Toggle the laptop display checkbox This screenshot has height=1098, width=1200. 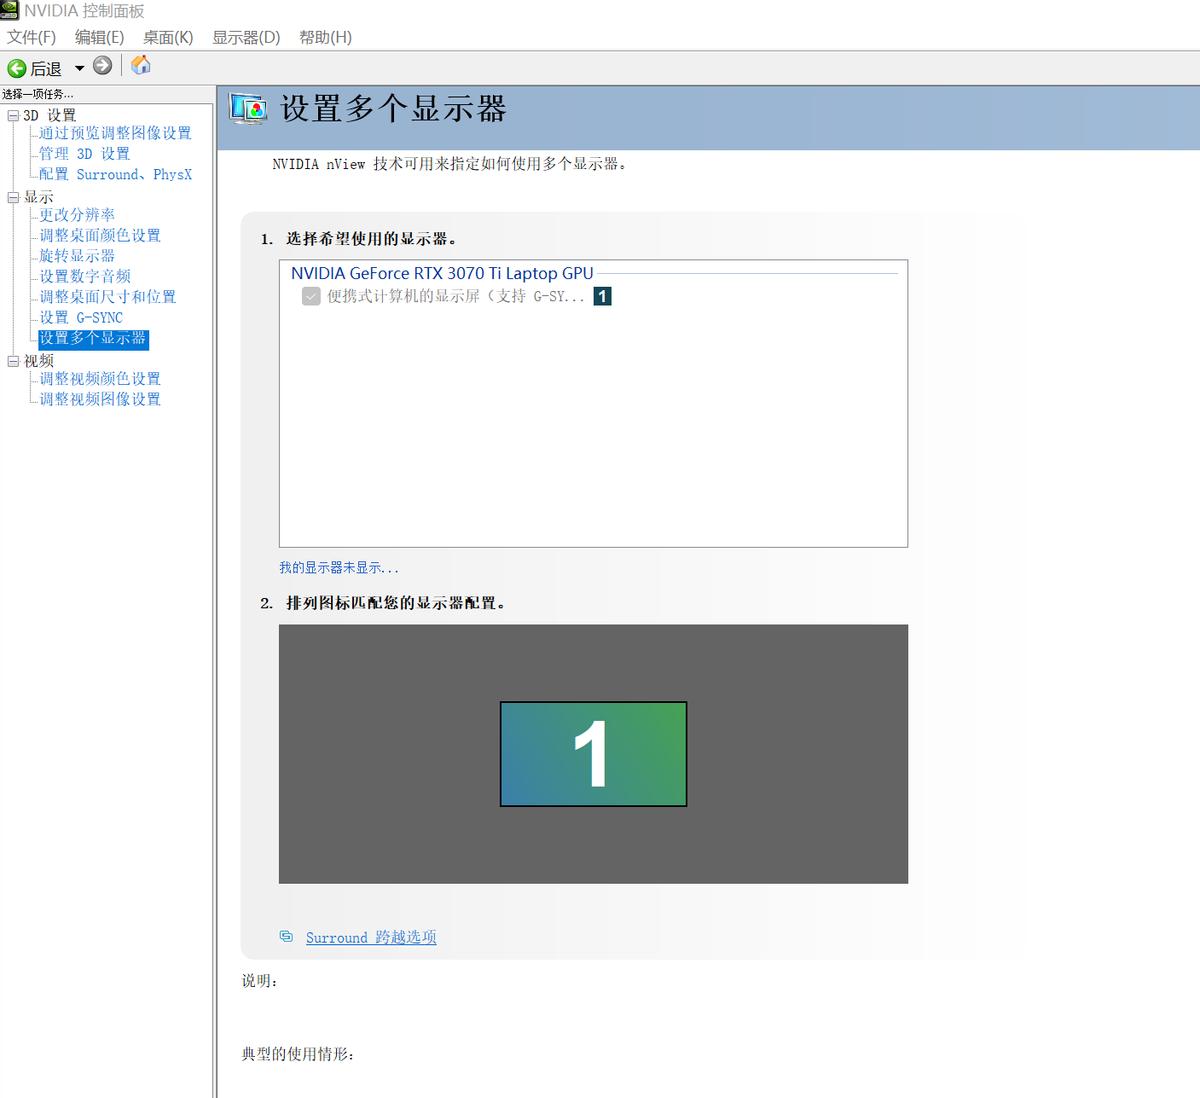pyautogui.click(x=311, y=296)
